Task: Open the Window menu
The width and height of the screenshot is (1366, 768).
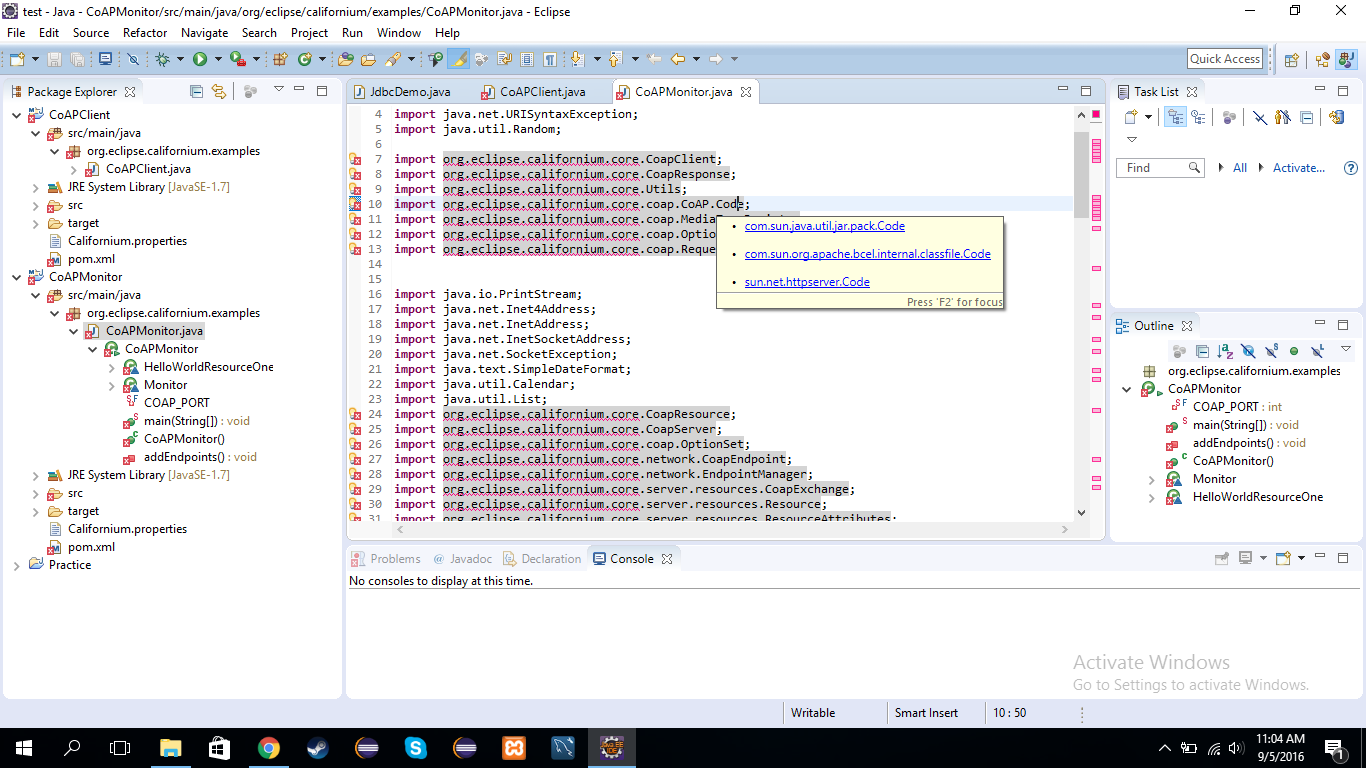Action: pyautogui.click(x=399, y=33)
